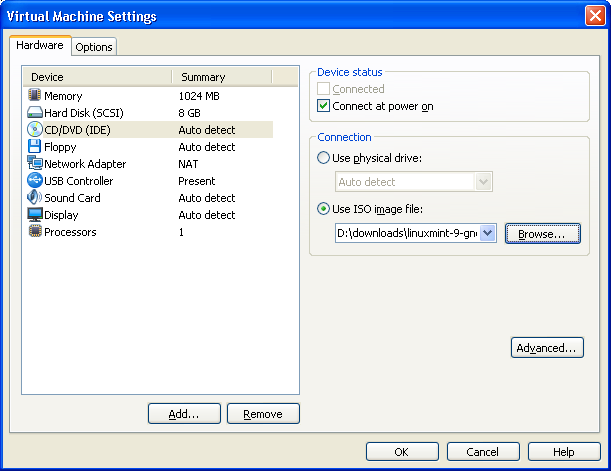Expand the ISO image path dropdown arrow

[487, 233]
